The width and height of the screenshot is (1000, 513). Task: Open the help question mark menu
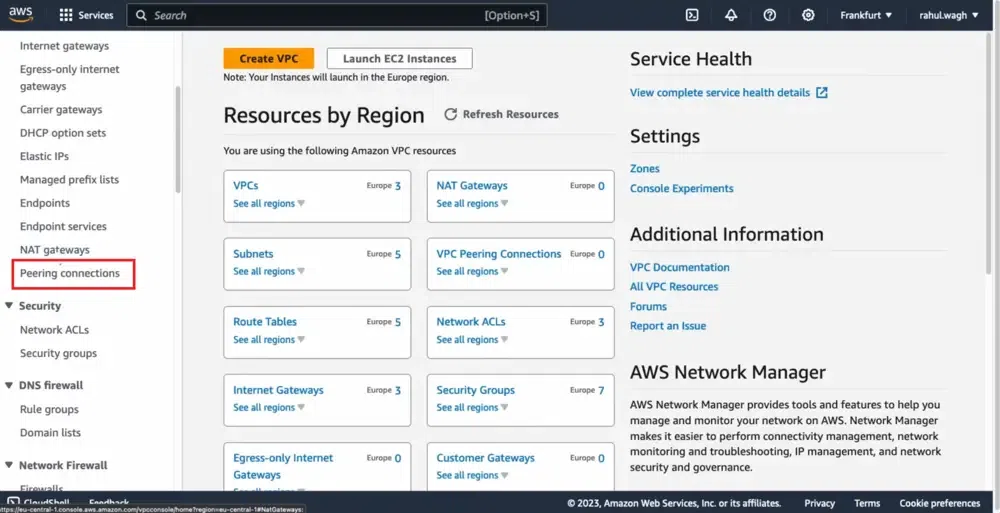770,15
